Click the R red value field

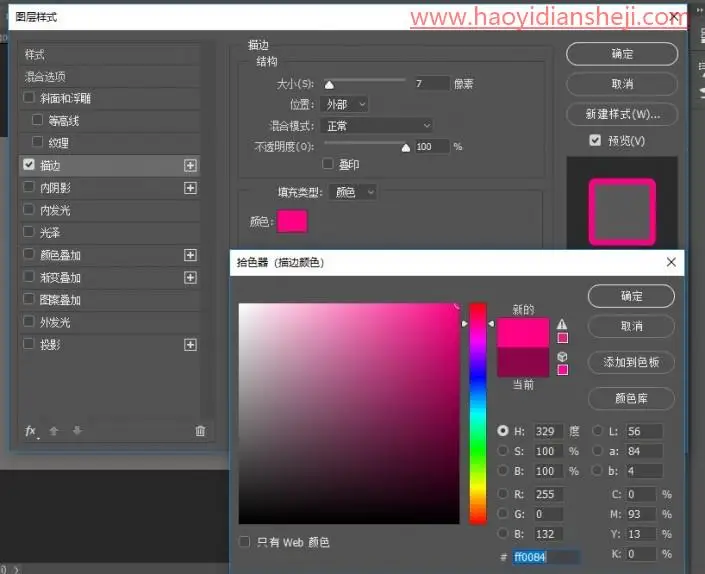548,494
